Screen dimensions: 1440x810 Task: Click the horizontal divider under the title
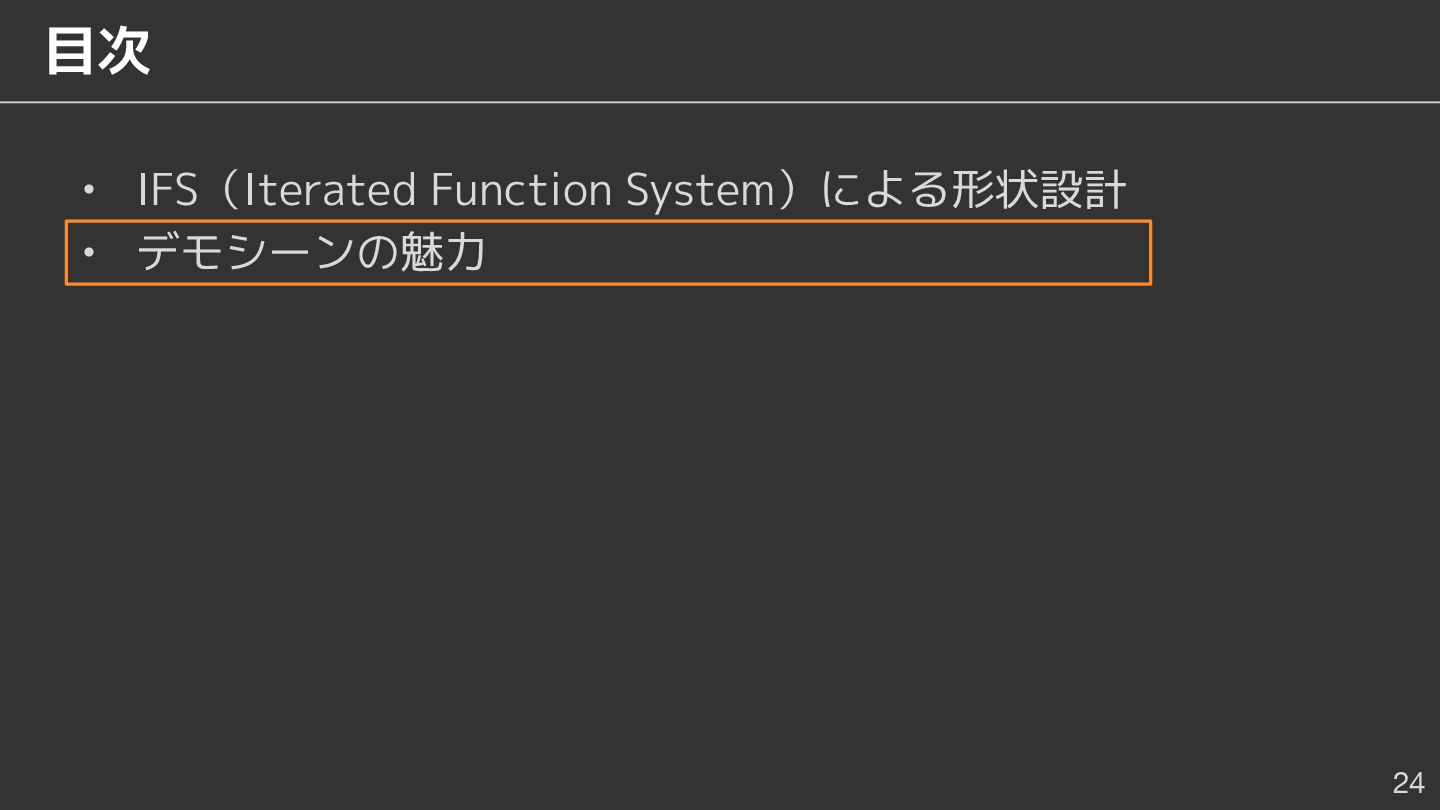(x=720, y=102)
